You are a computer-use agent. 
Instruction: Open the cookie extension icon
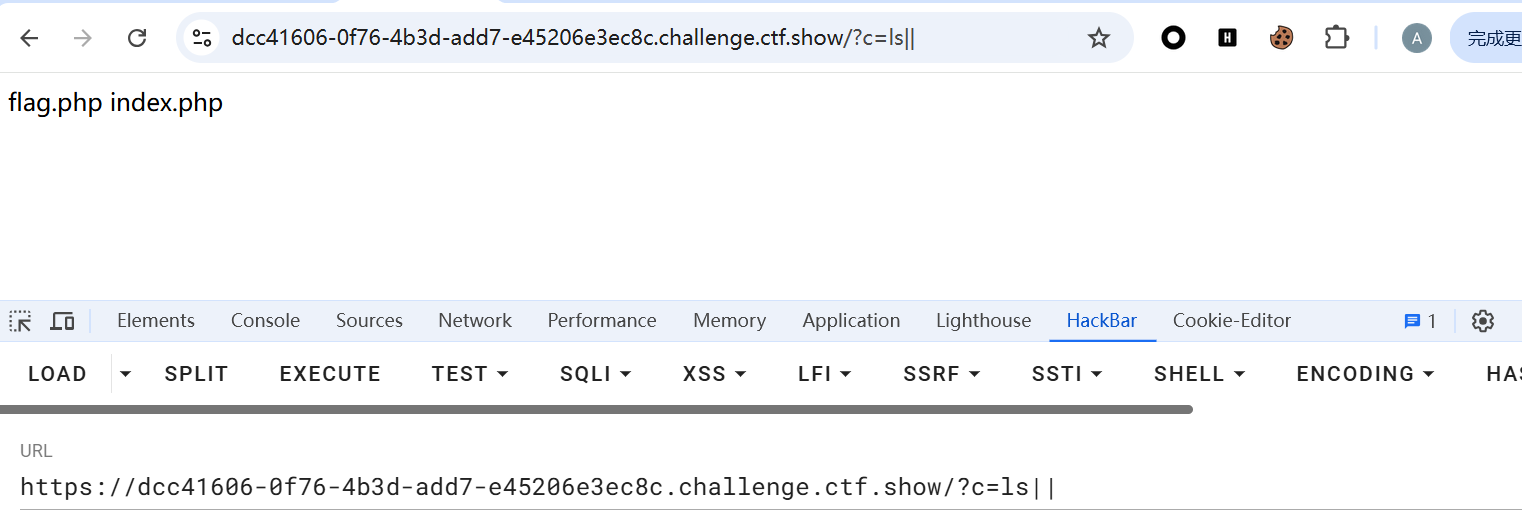coord(1281,38)
